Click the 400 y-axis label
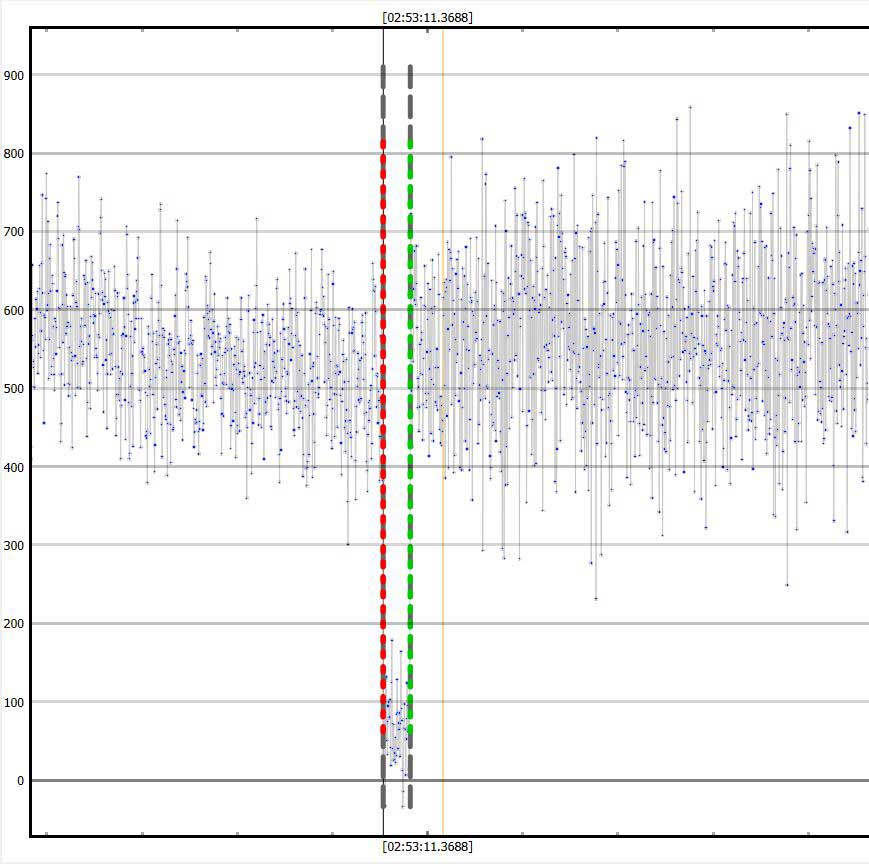 14,467
